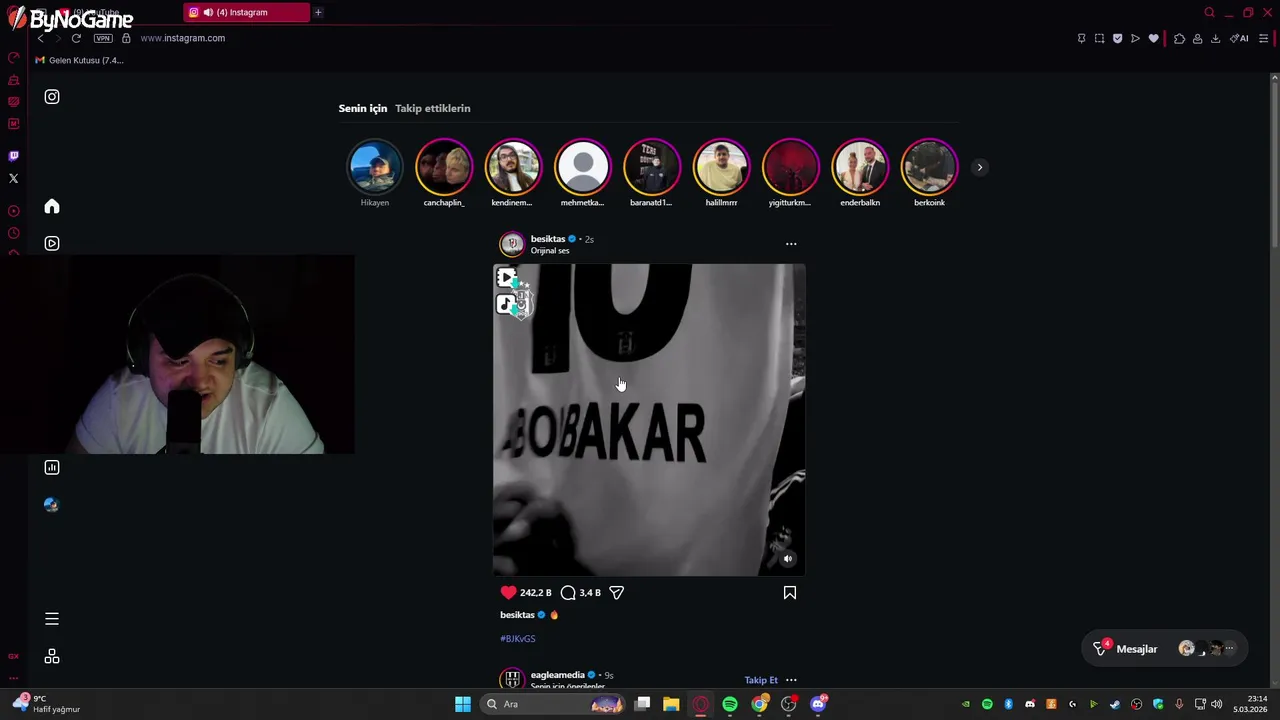This screenshot has width=1280, height=720.
Task: Play the besiktas video
Action: tap(649, 420)
